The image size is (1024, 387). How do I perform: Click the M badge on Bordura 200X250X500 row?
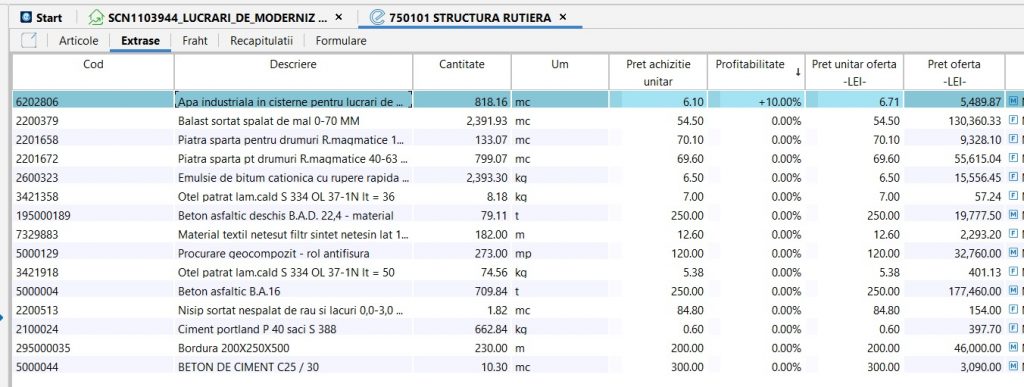1014,347
